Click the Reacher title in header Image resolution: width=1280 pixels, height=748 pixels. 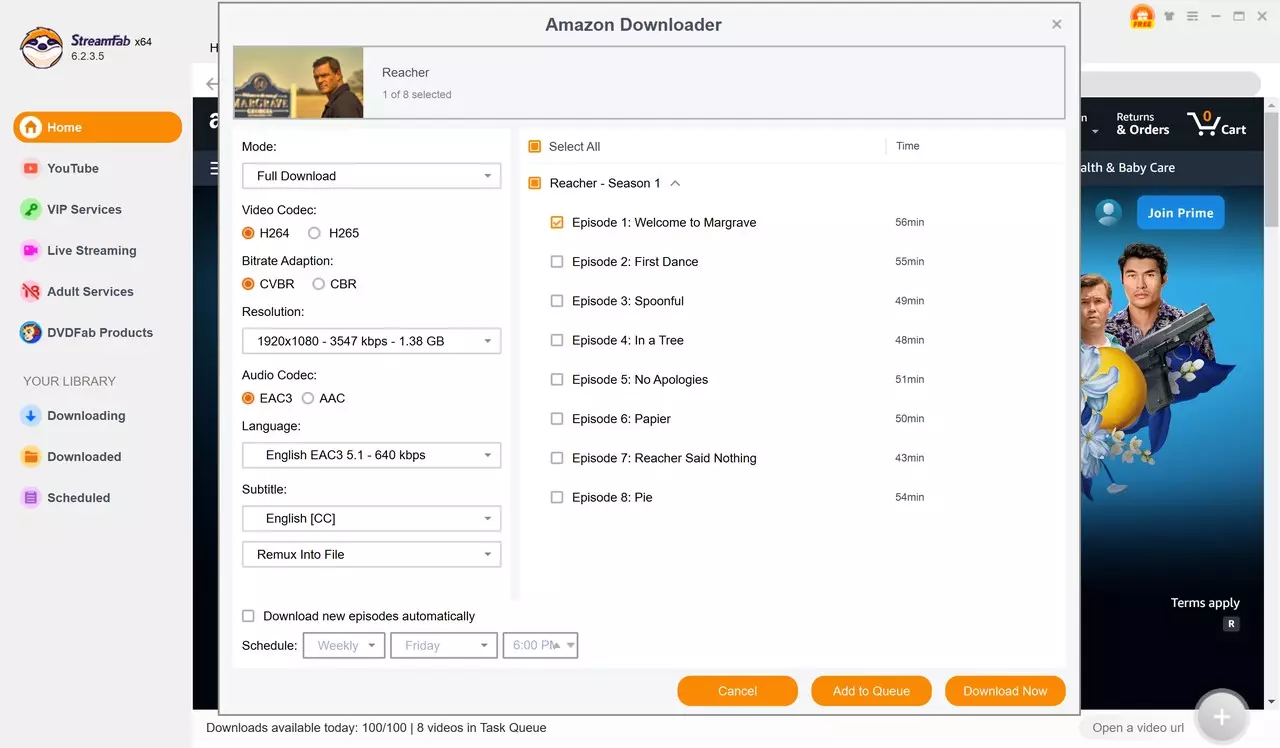tap(405, 73)
